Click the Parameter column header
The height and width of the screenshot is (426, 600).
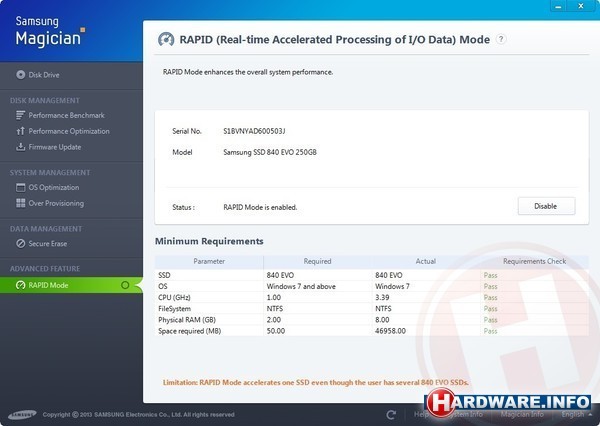(209, 261)
